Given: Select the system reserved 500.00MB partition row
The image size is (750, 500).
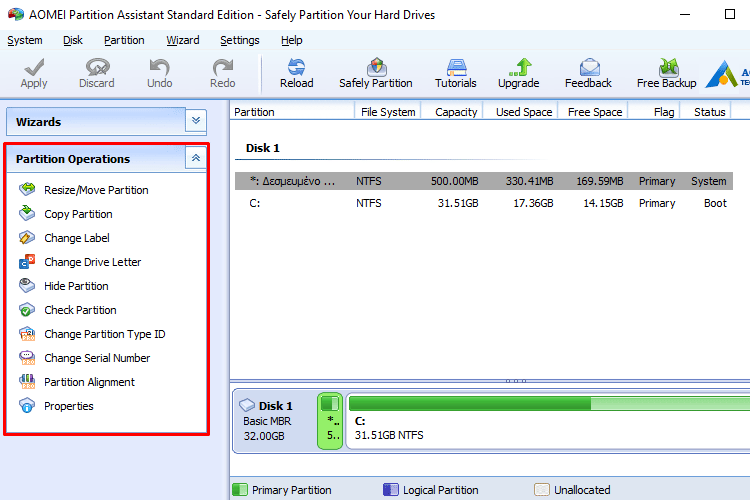Looking at the screenshot, I should coord(484,181).
